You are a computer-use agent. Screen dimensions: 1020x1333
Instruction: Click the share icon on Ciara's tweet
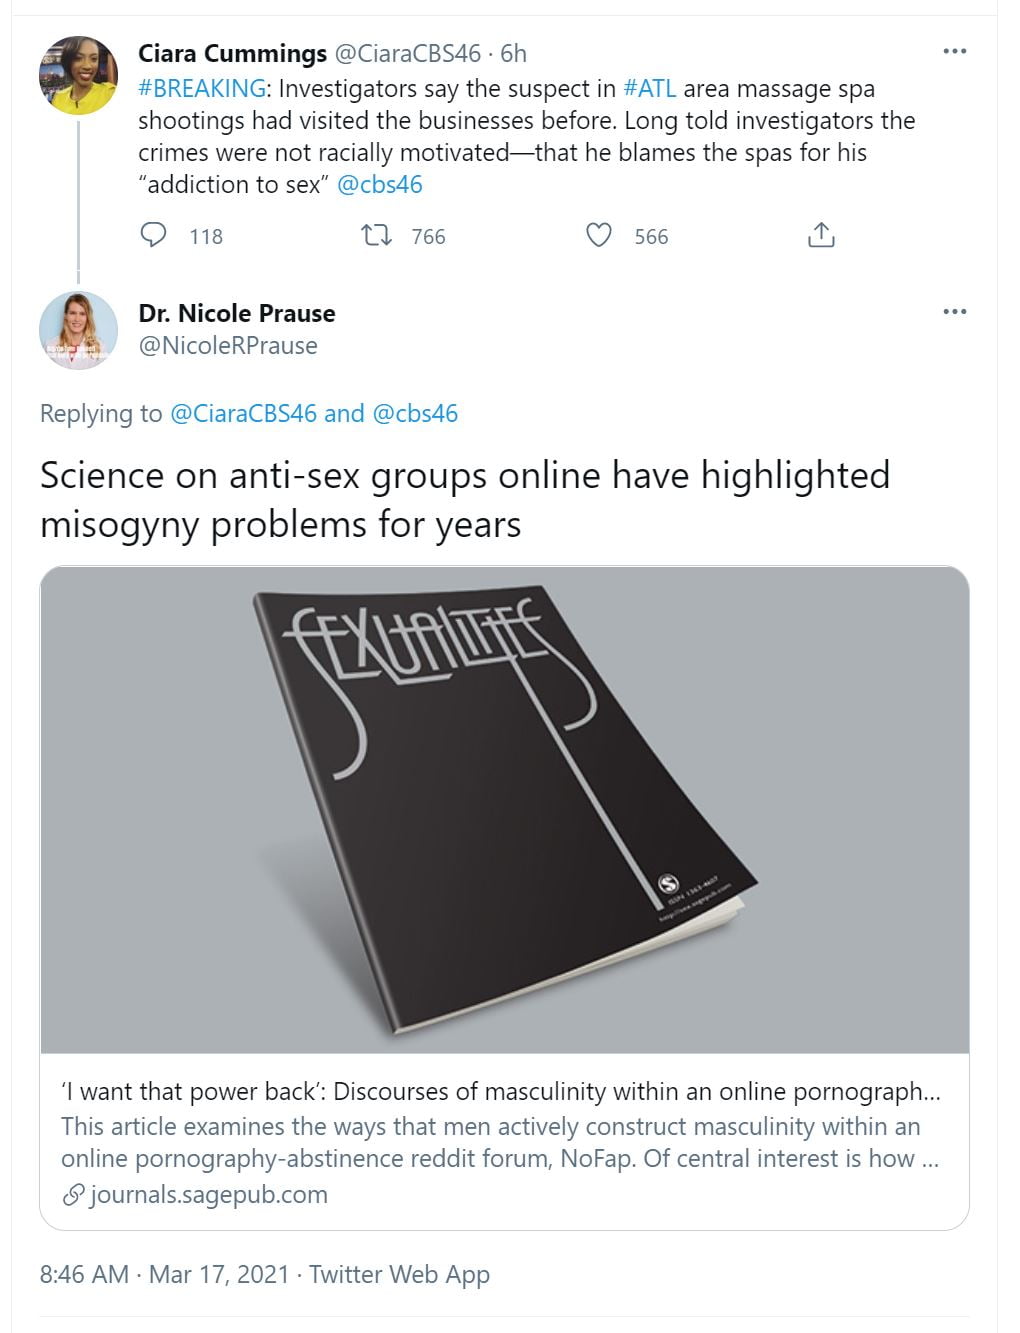click(821, 235)
